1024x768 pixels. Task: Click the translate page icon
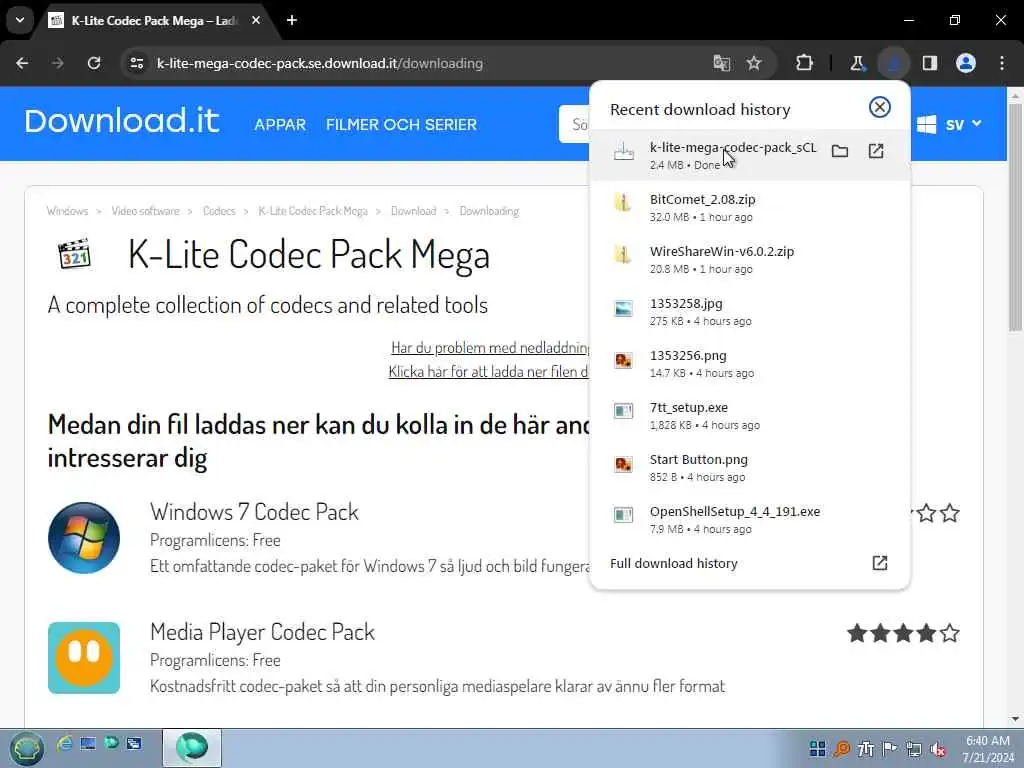722,63
